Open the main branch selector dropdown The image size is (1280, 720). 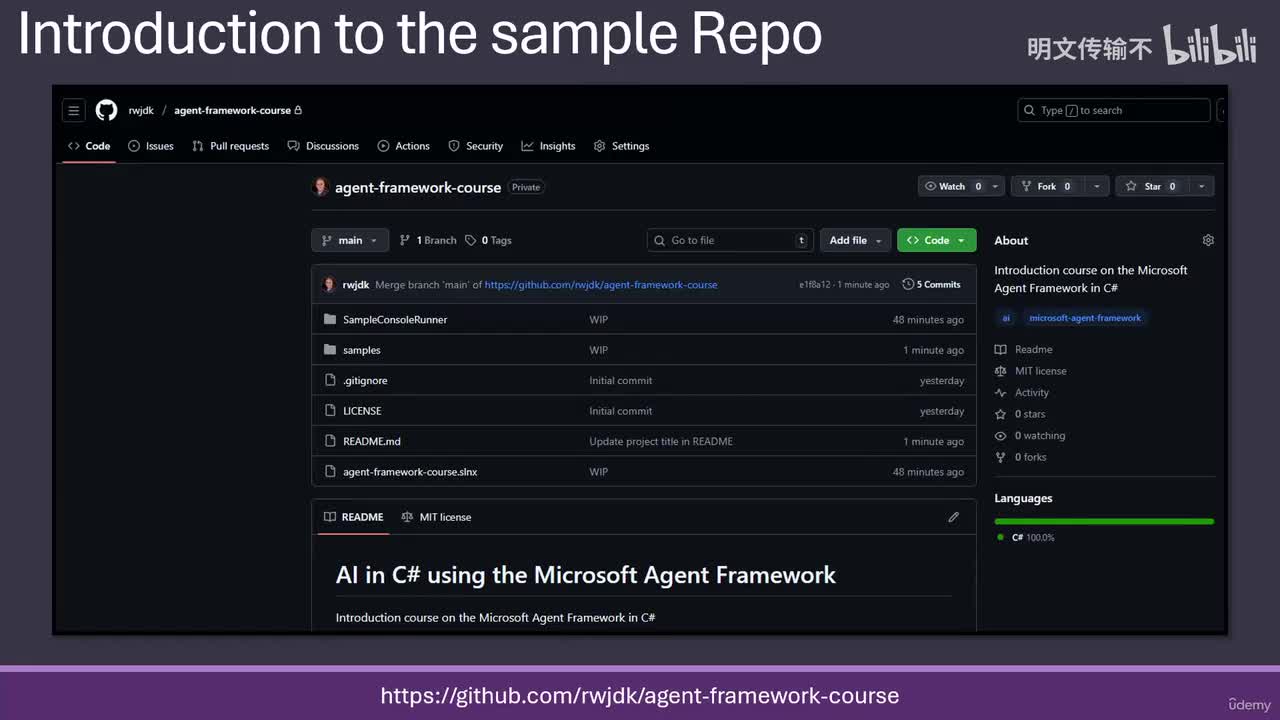point(349,240)
